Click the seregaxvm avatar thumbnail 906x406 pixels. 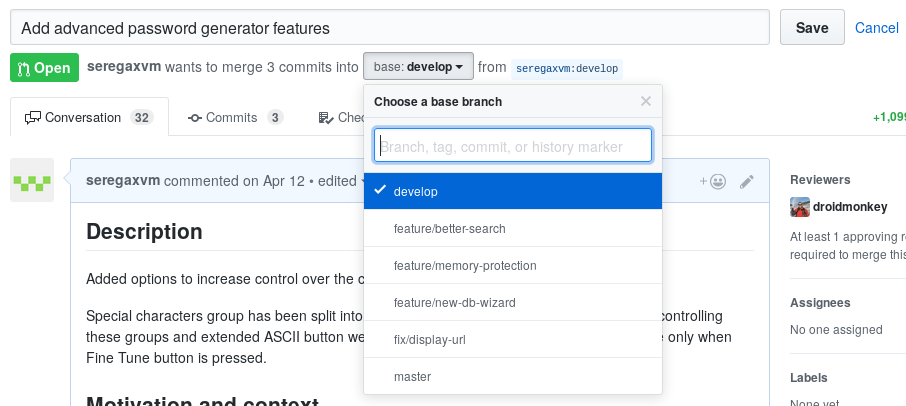(32, 181)
